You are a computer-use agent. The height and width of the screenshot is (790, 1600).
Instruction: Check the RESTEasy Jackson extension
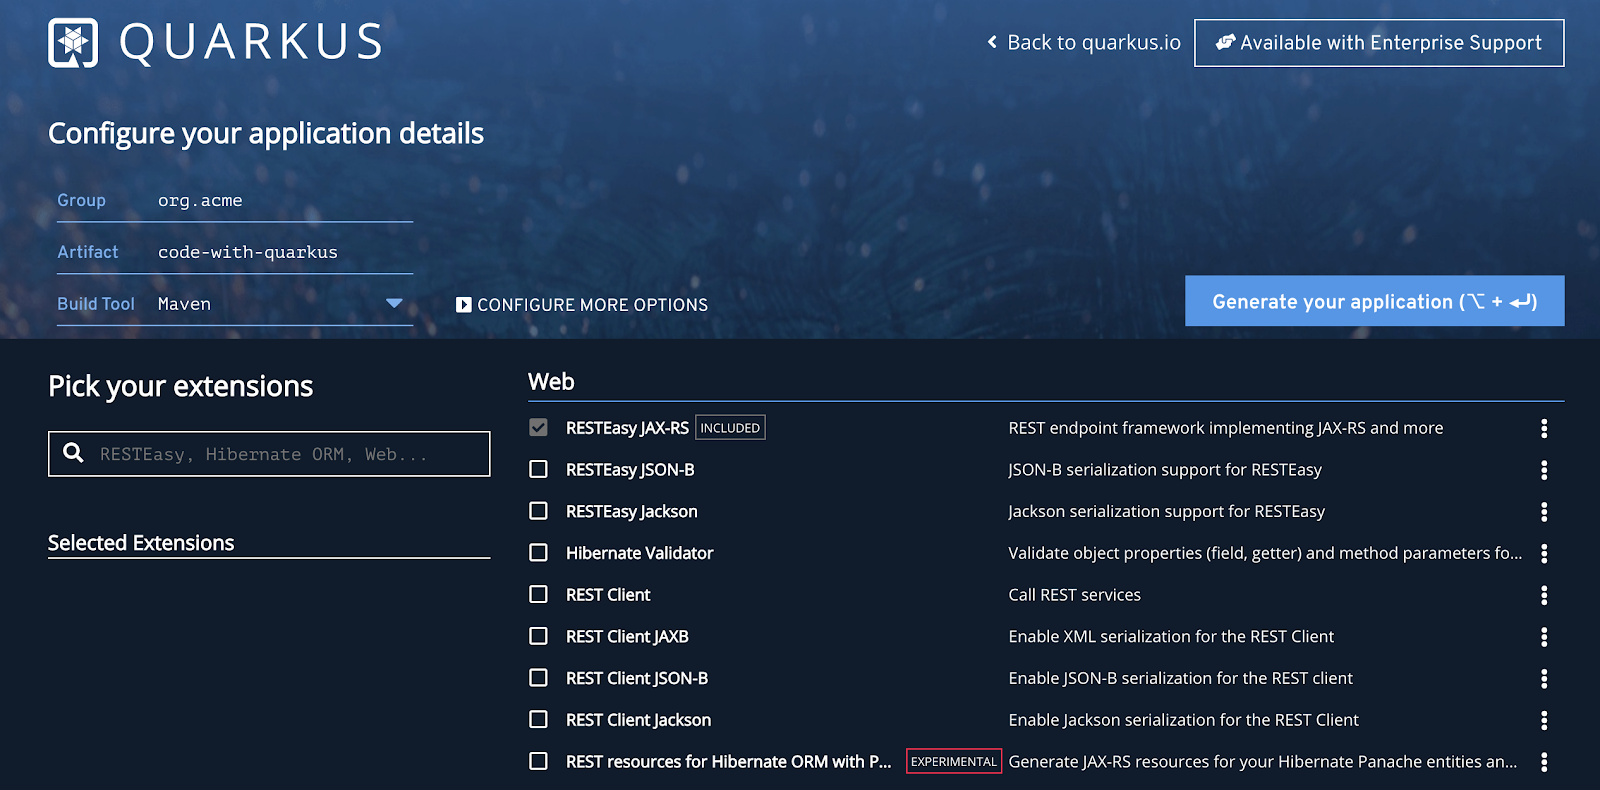point(538,511)
